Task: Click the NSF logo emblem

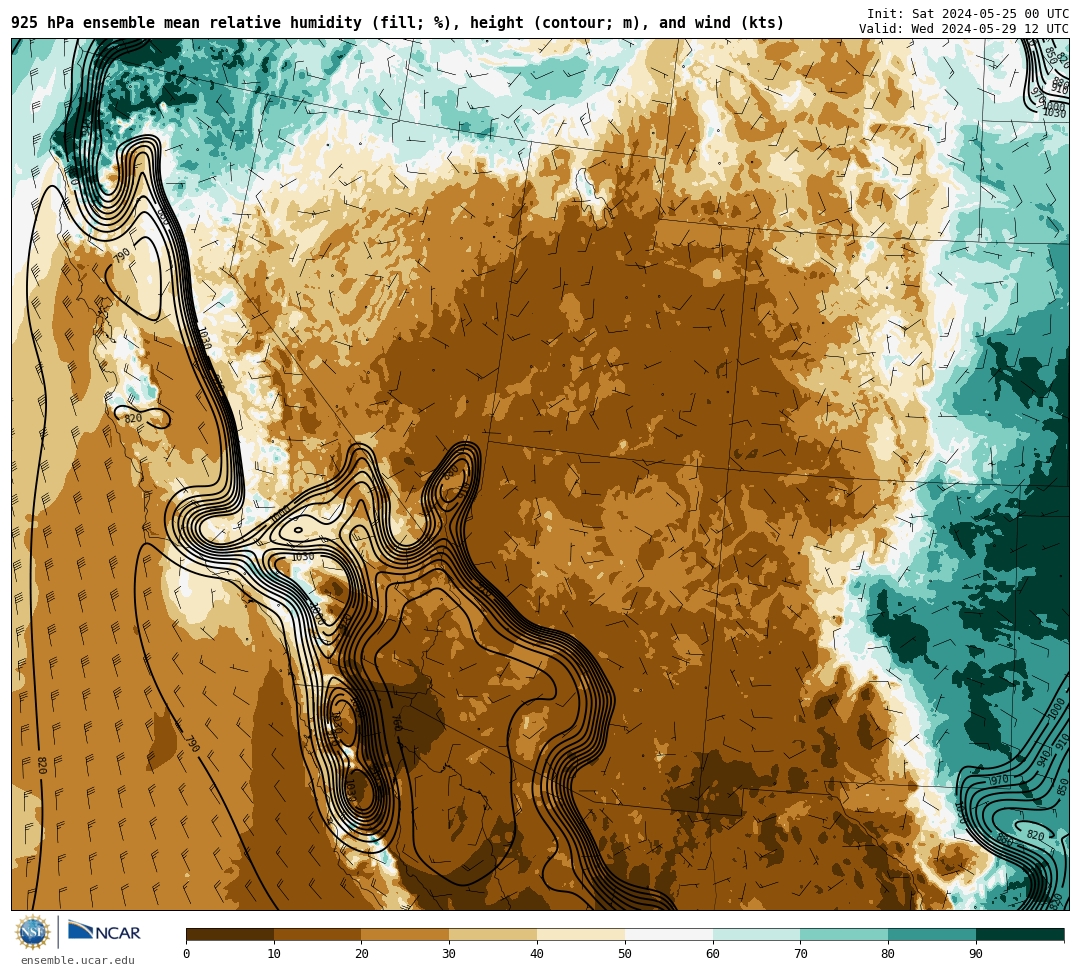Action: coord(32,932)
